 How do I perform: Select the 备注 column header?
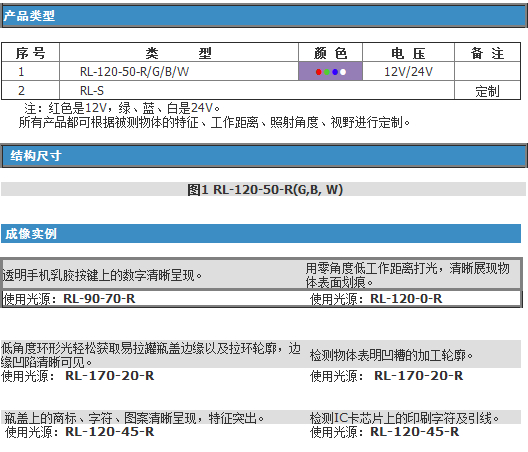tap(487, 53)
